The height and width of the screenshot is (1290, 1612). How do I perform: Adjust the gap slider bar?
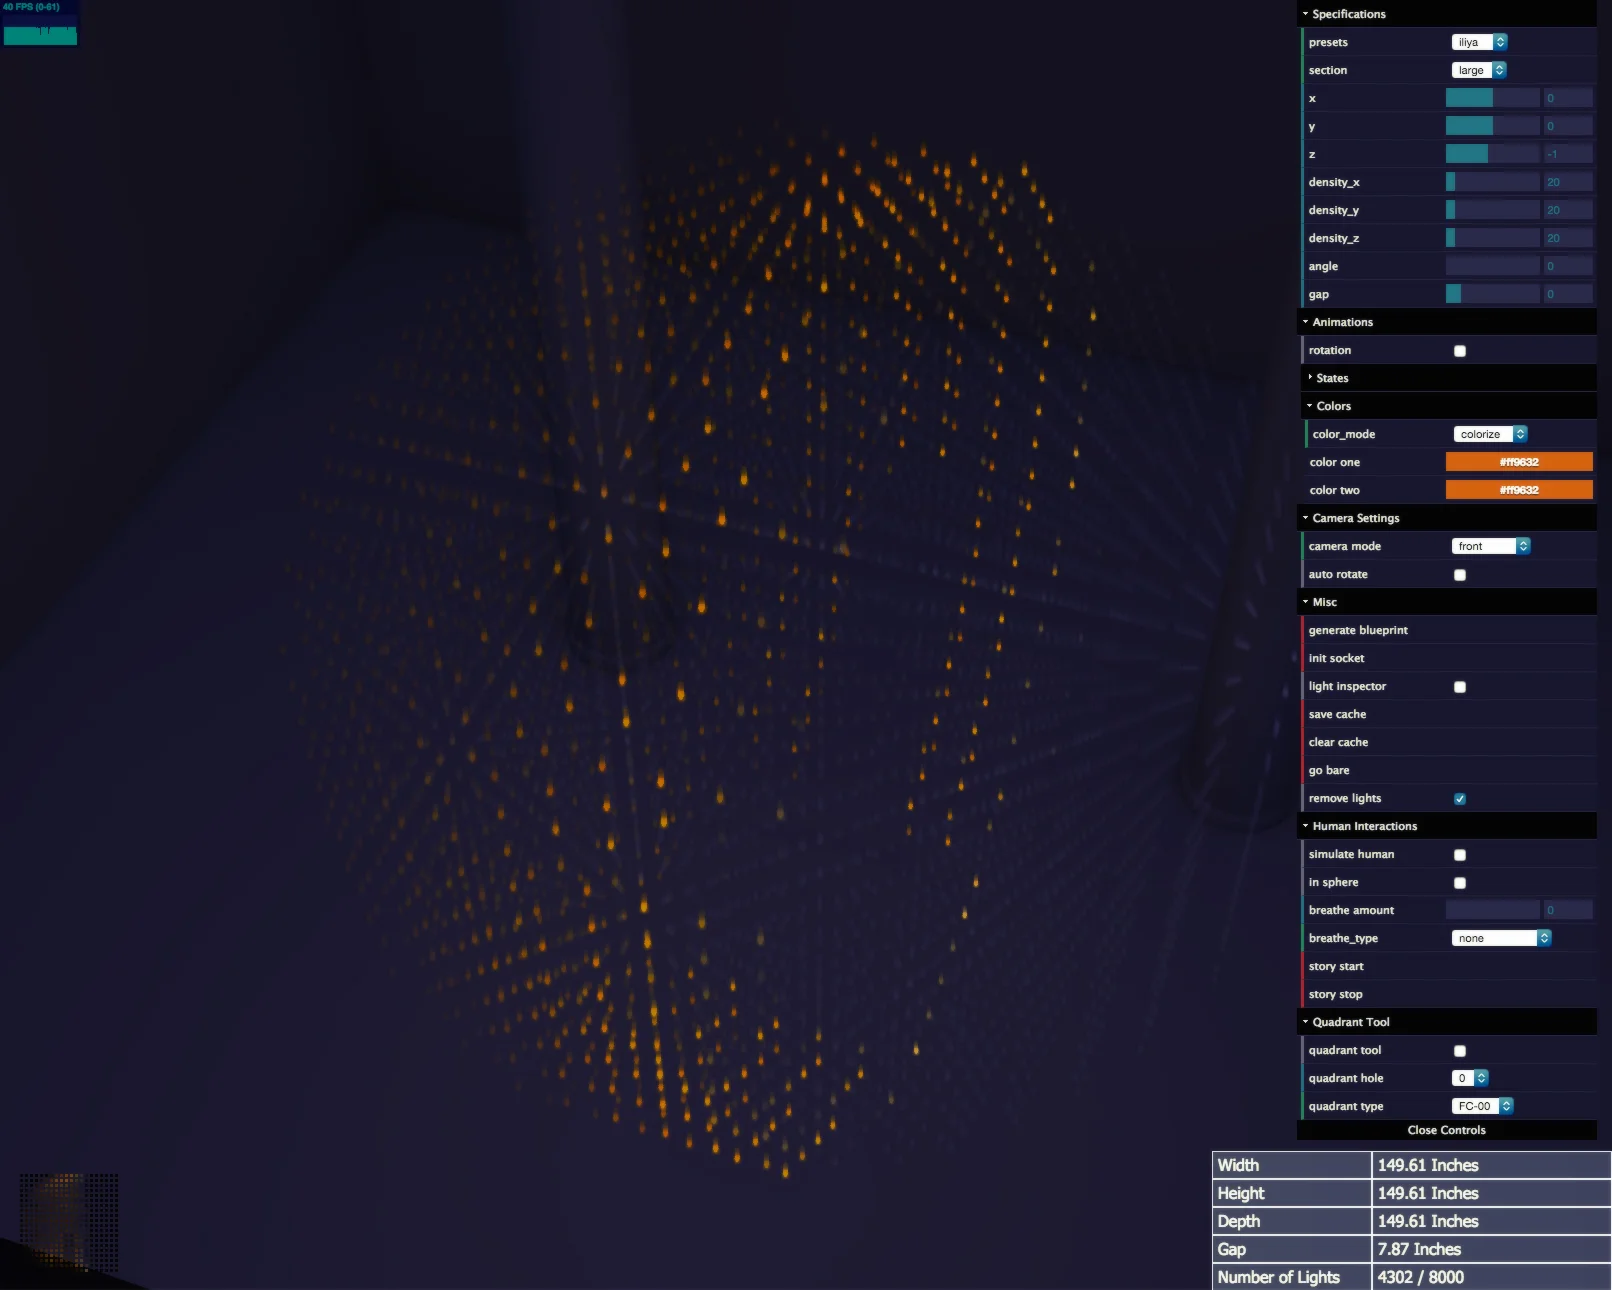click(x=1493, y=294)
